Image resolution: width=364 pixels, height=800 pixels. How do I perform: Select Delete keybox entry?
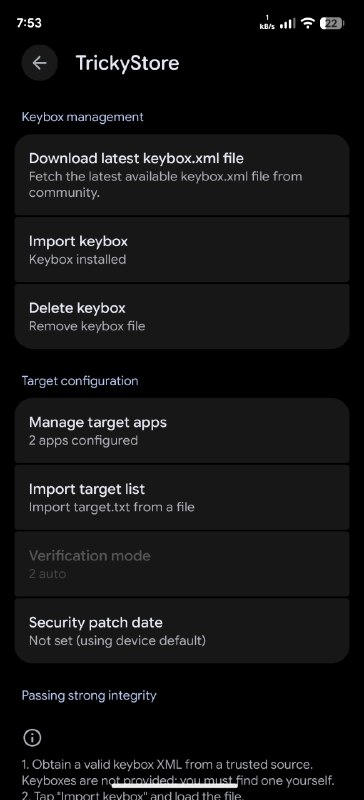(182, 316)
